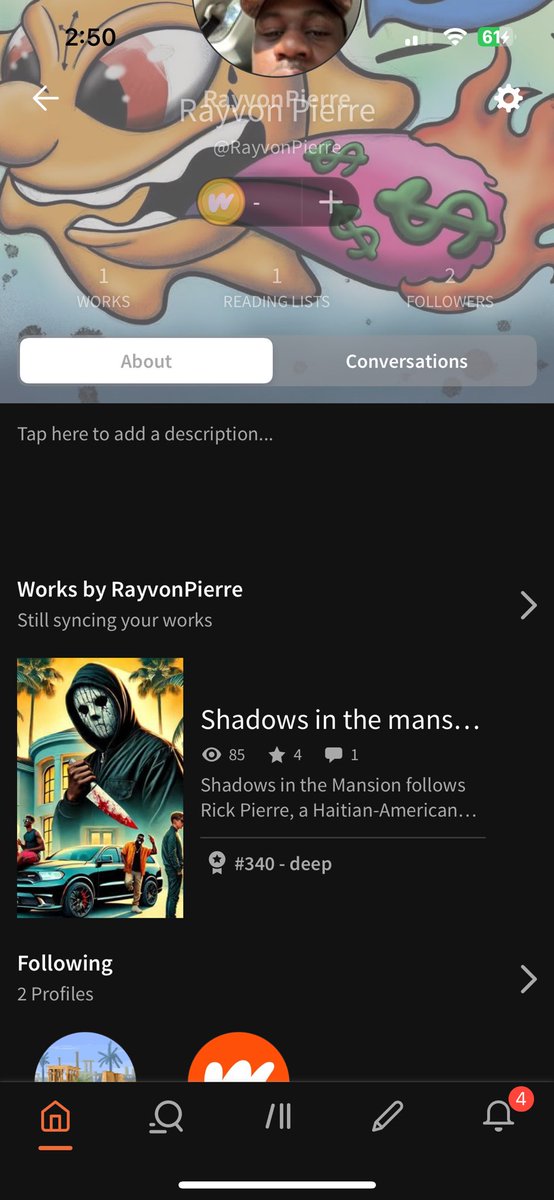This screenshot has width=554, height=1200.
Task: Tap the comment bubble icon showing 1
Action: [x=333, y=755]
